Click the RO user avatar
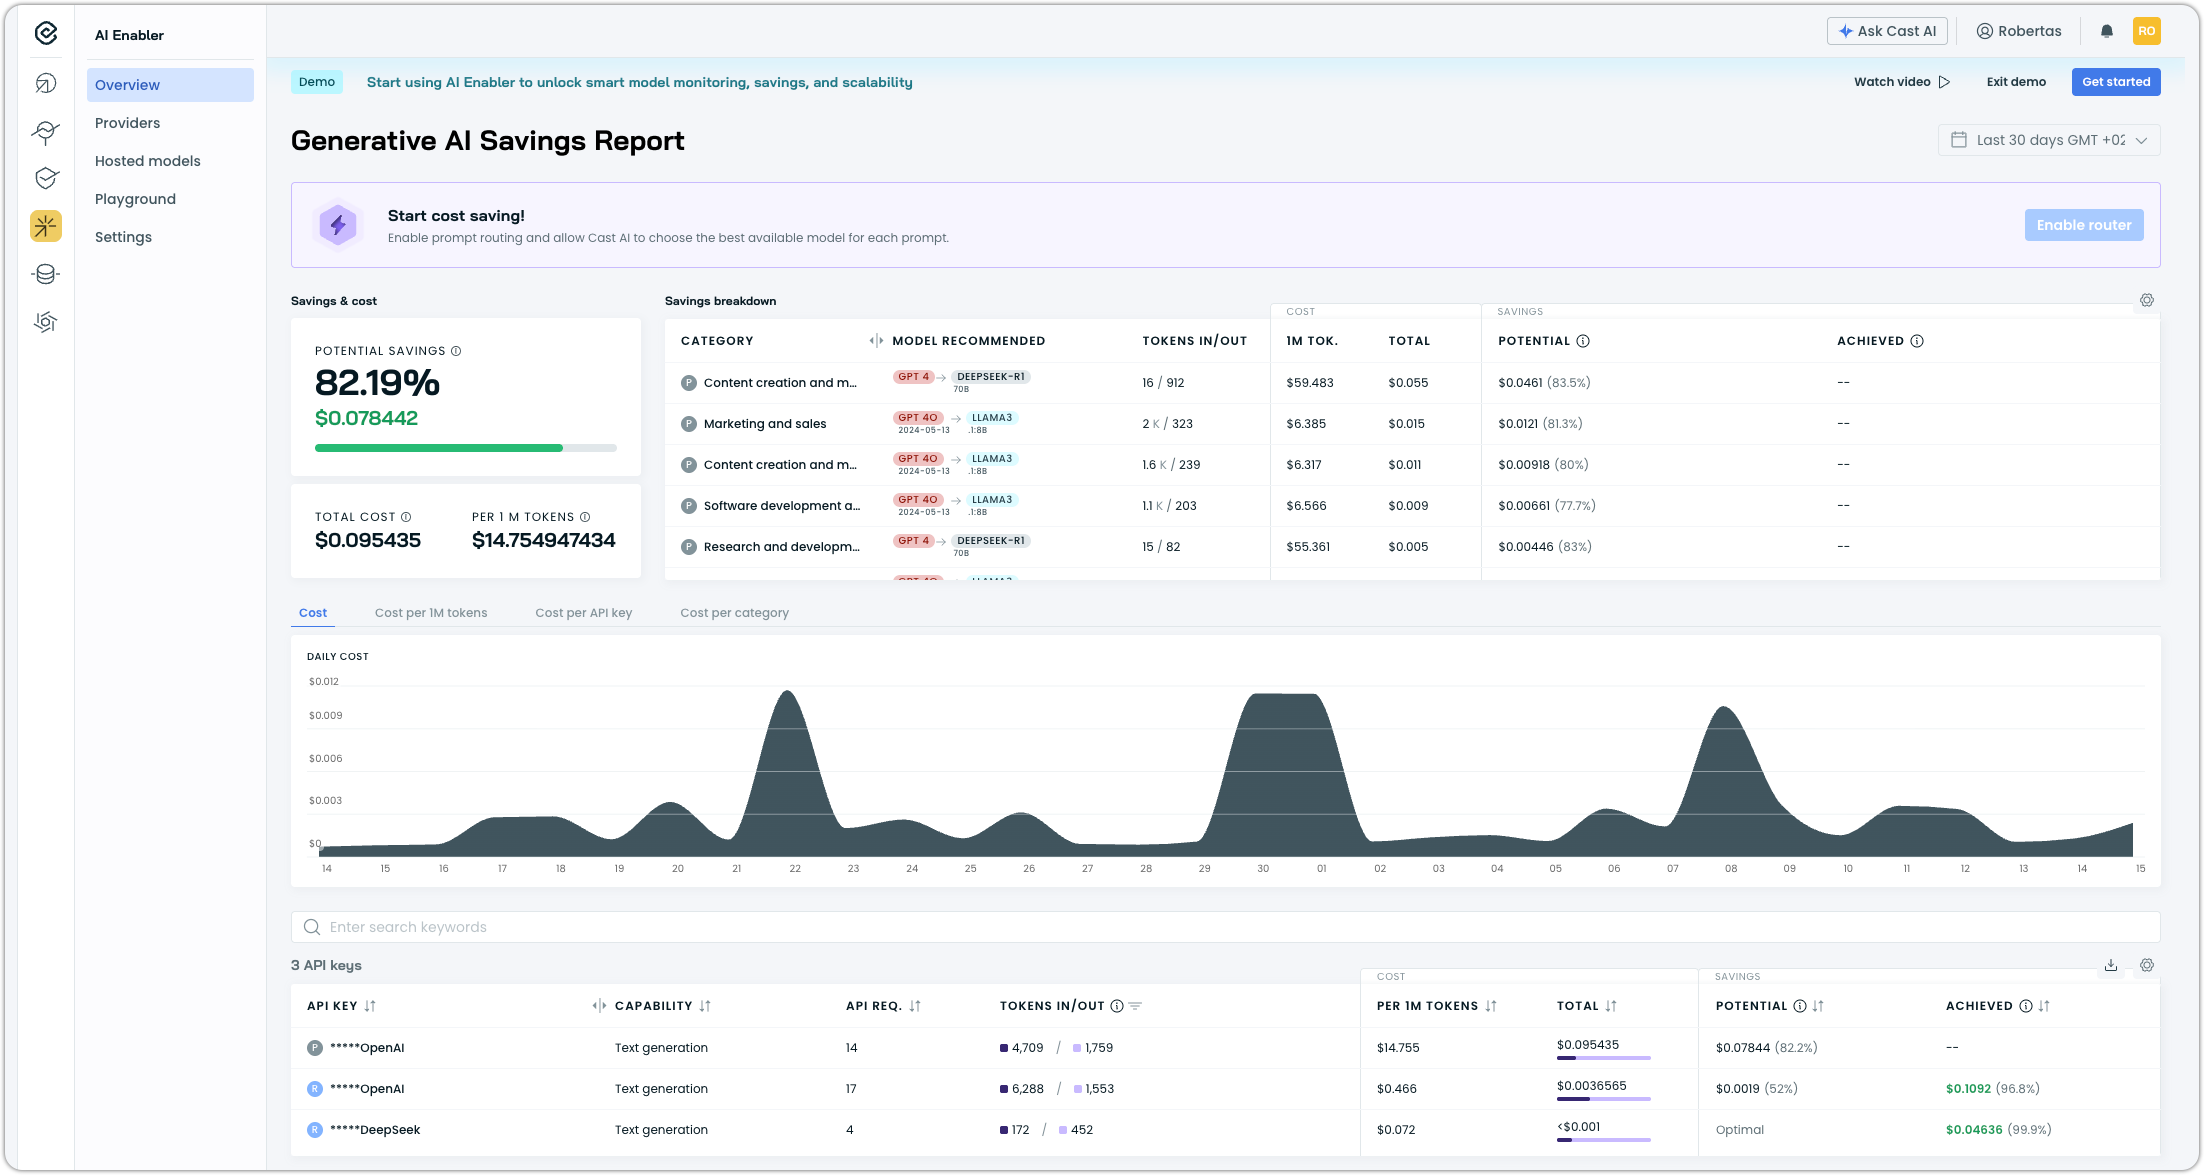2204x1175 pixels. coord(2146,31)
